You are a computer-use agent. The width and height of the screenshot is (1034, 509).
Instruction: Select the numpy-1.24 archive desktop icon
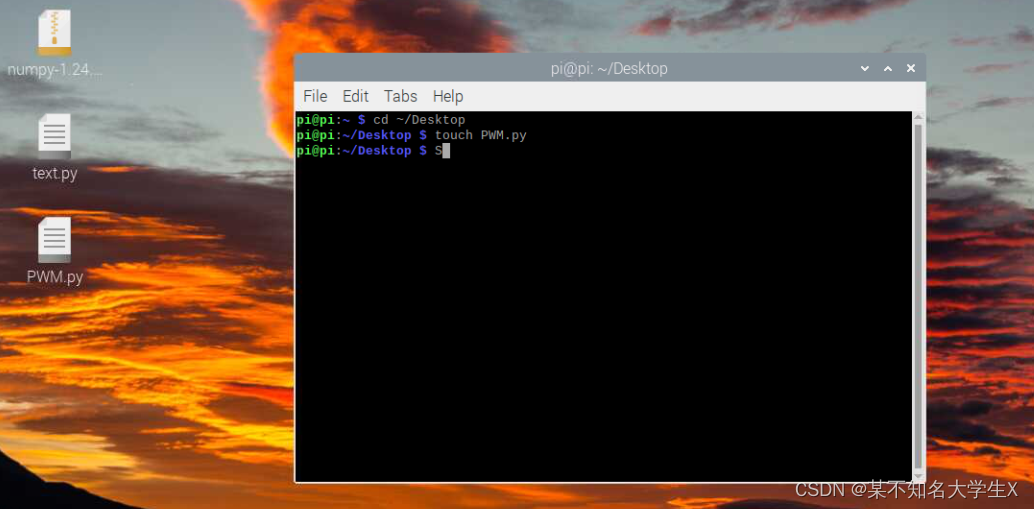(54, 33)
